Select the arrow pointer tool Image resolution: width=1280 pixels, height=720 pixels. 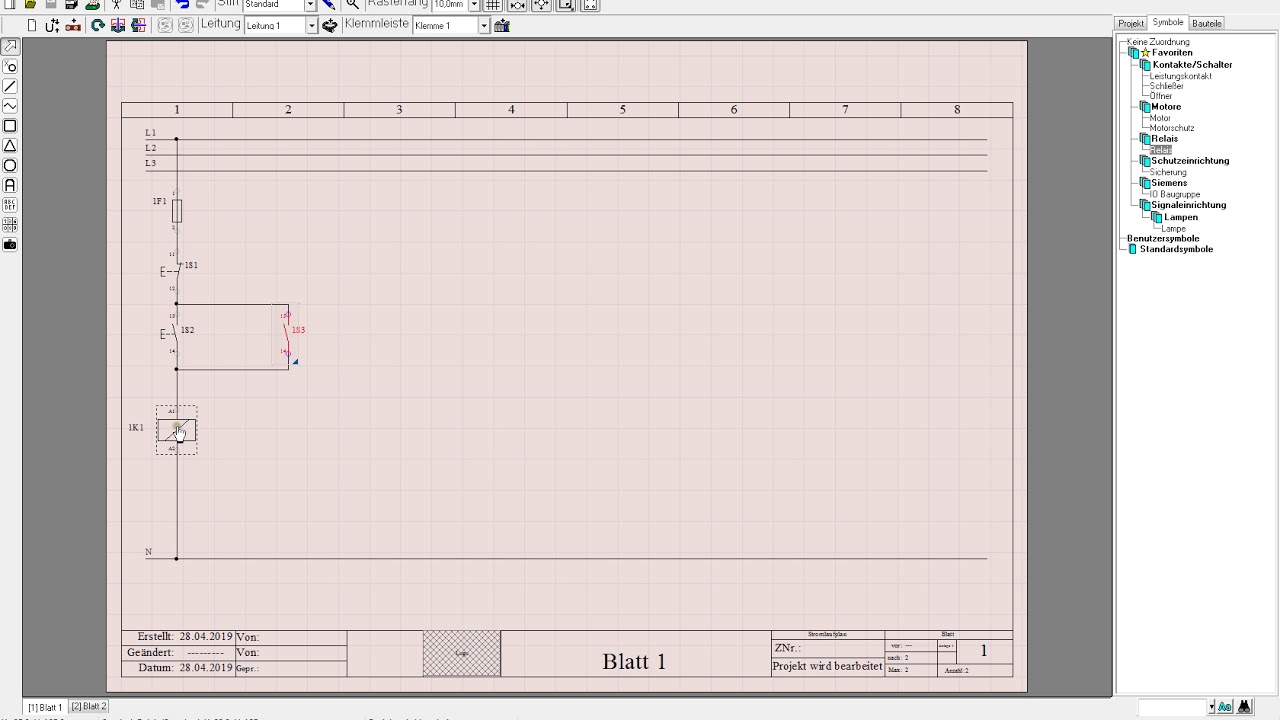pyautogui.click(x=10, y=46)
